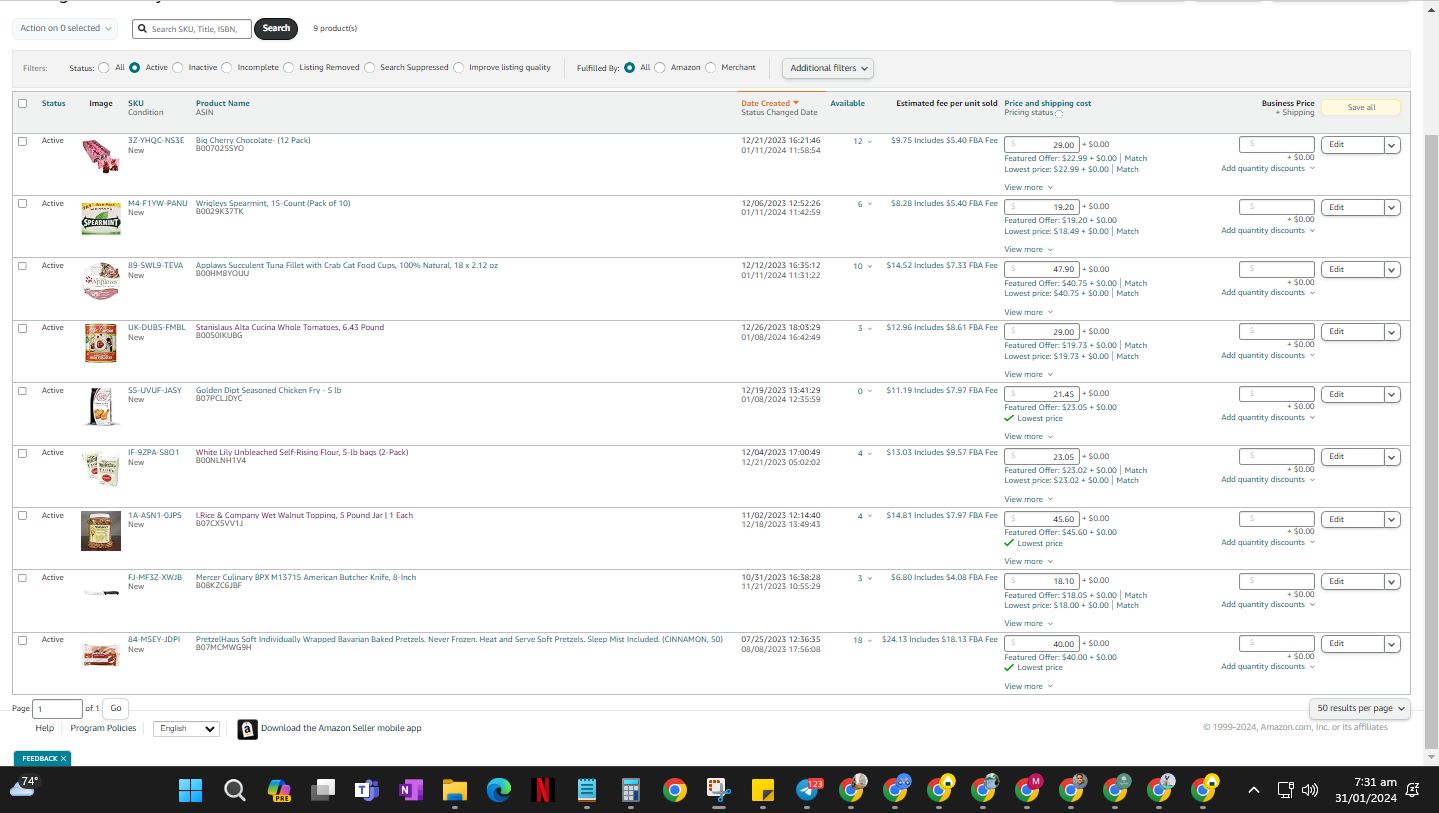The width and height of the screenshot is (1439, 813).
Task: Click the Search button
Action: (277, 28)
